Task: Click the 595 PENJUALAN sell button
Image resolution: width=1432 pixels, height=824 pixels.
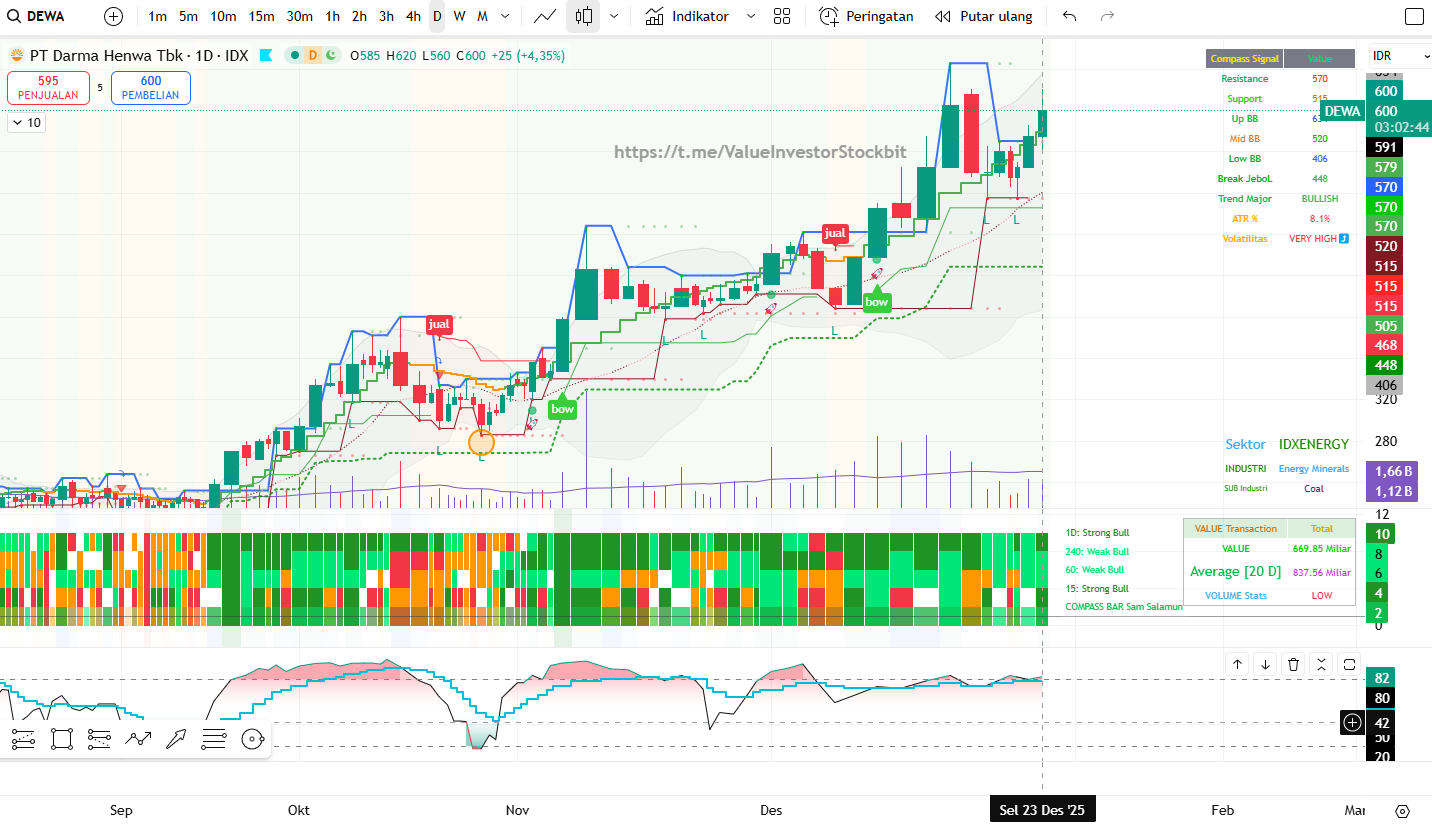Action: (48, 88)
